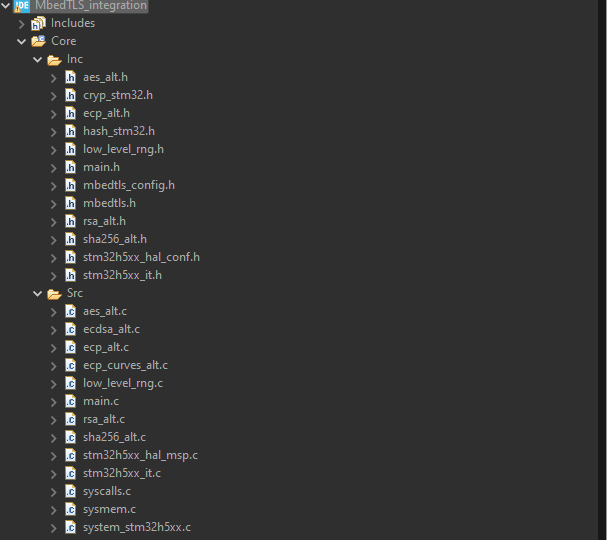Screen dimensions: 607x540
Task: Click the Src open folder icon
Action: pos(54,294)
